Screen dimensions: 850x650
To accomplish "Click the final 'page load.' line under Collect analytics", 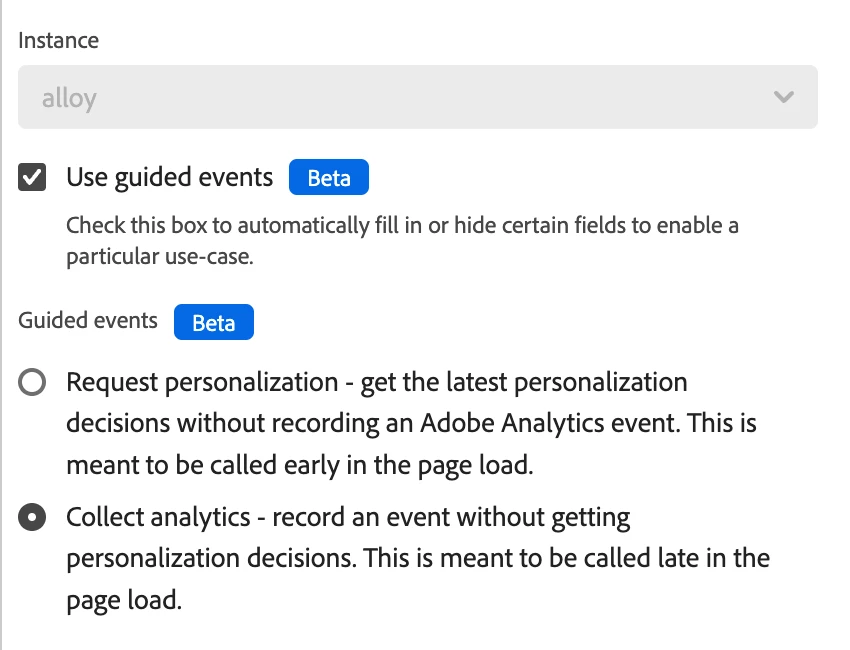I will 124,601.
